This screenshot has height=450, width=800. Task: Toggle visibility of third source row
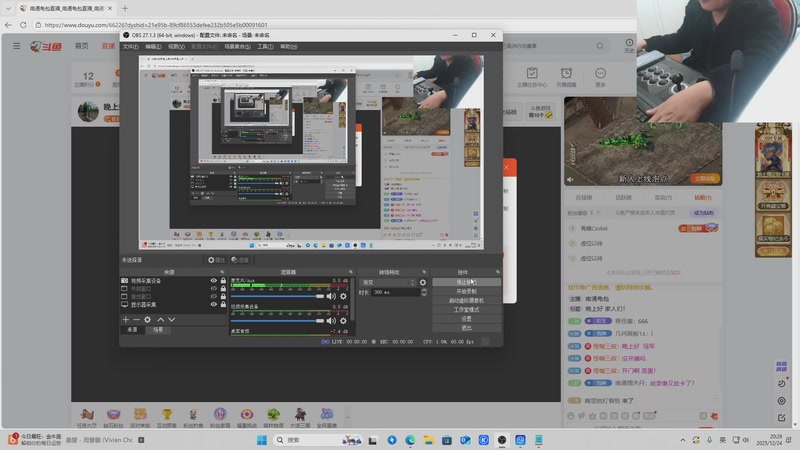214,296
